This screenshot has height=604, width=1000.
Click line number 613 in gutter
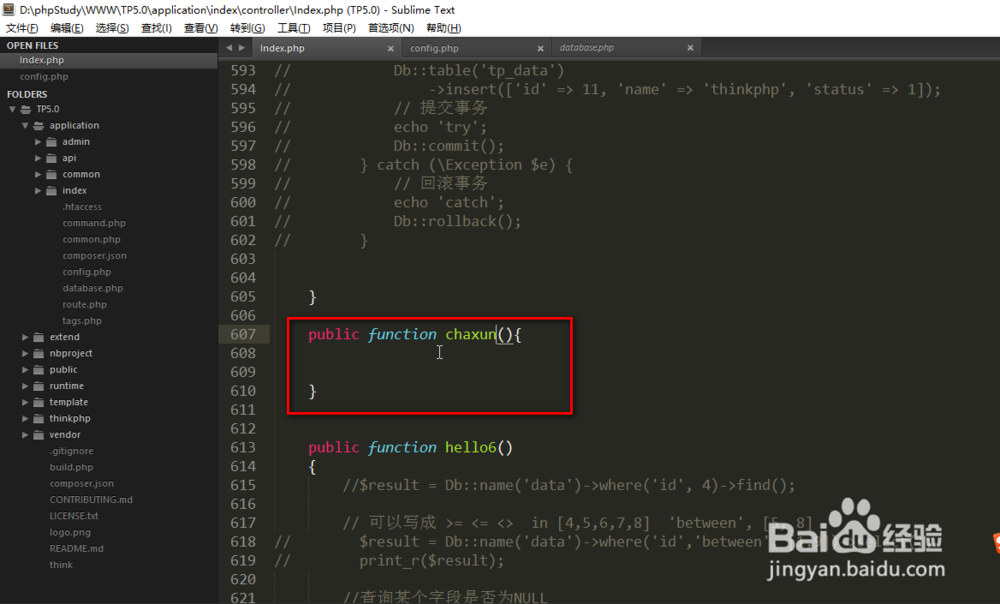tap(243, 447)
